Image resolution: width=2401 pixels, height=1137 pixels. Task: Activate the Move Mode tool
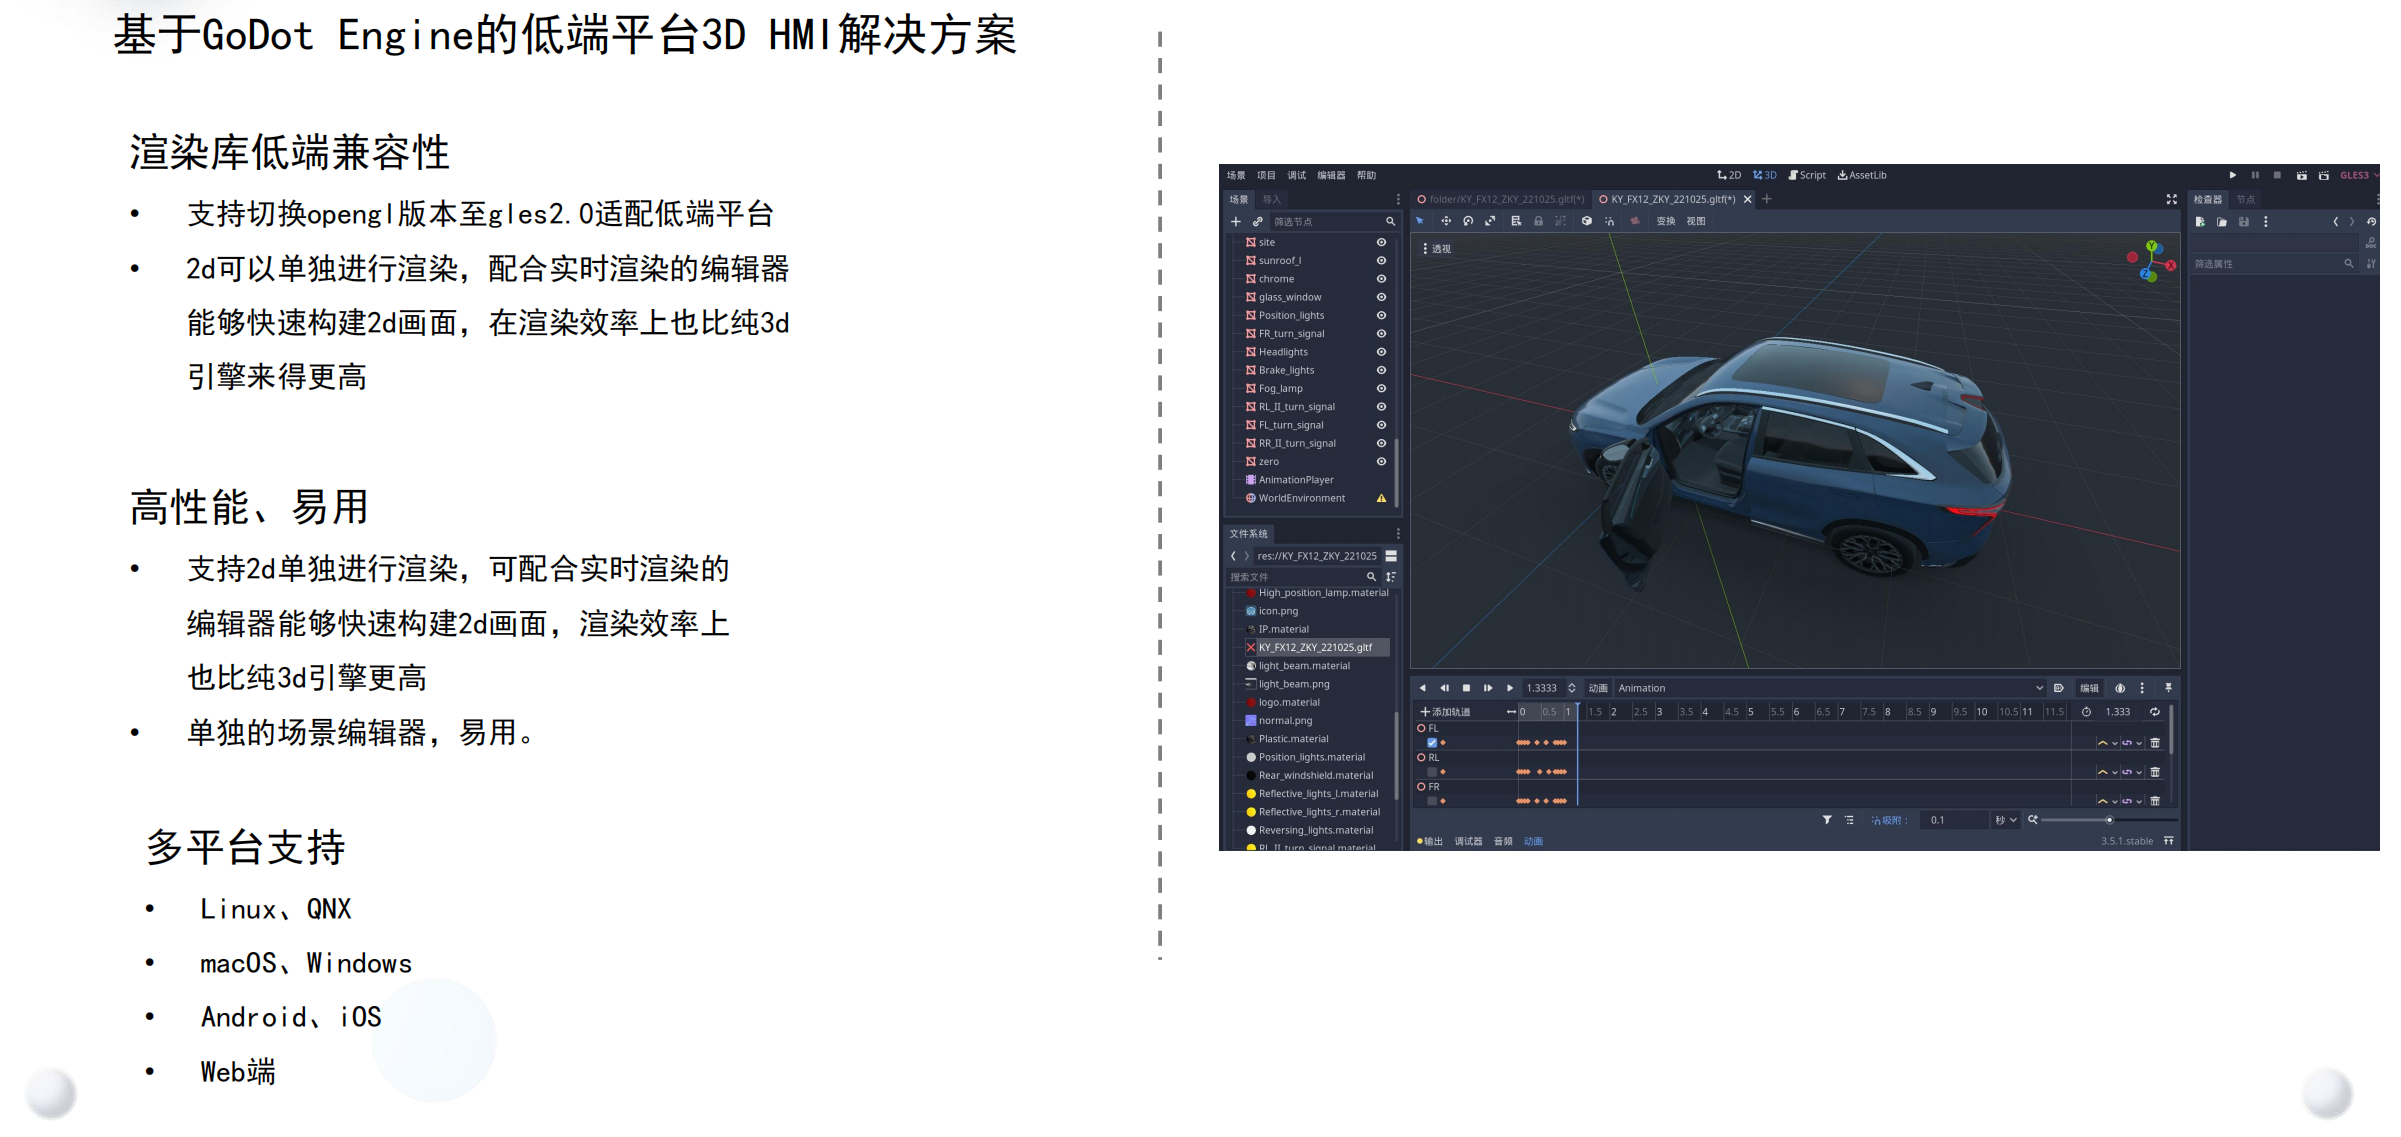tap(1445, 221)
